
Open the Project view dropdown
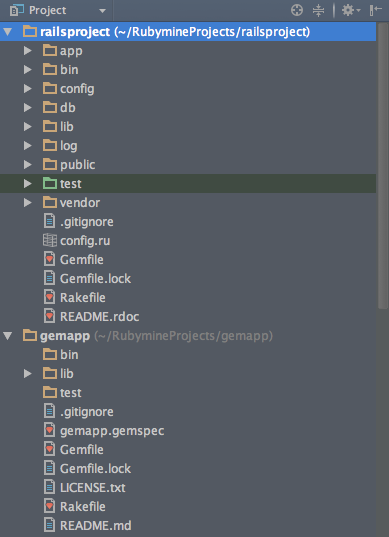point(102,11)
